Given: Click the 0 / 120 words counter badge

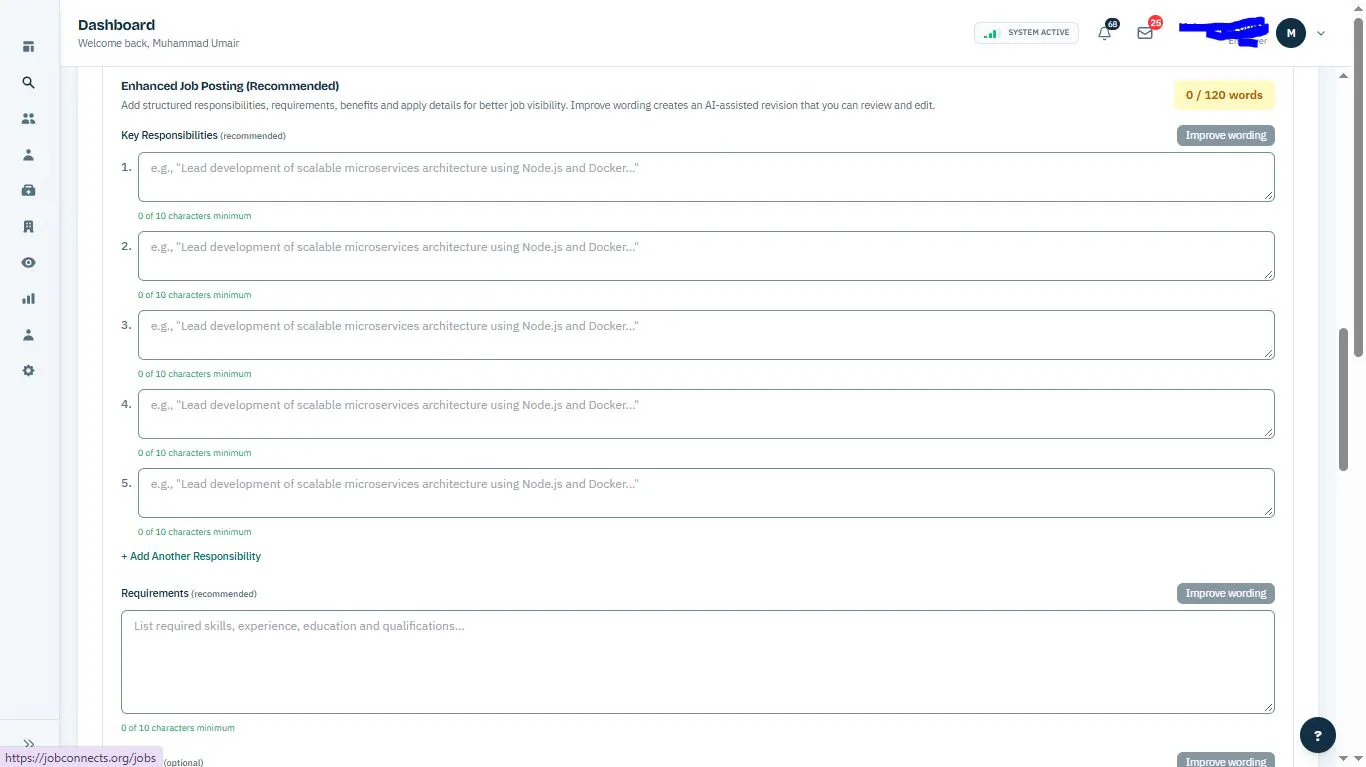Looking at the screenshot, I should click(1224, 95).
